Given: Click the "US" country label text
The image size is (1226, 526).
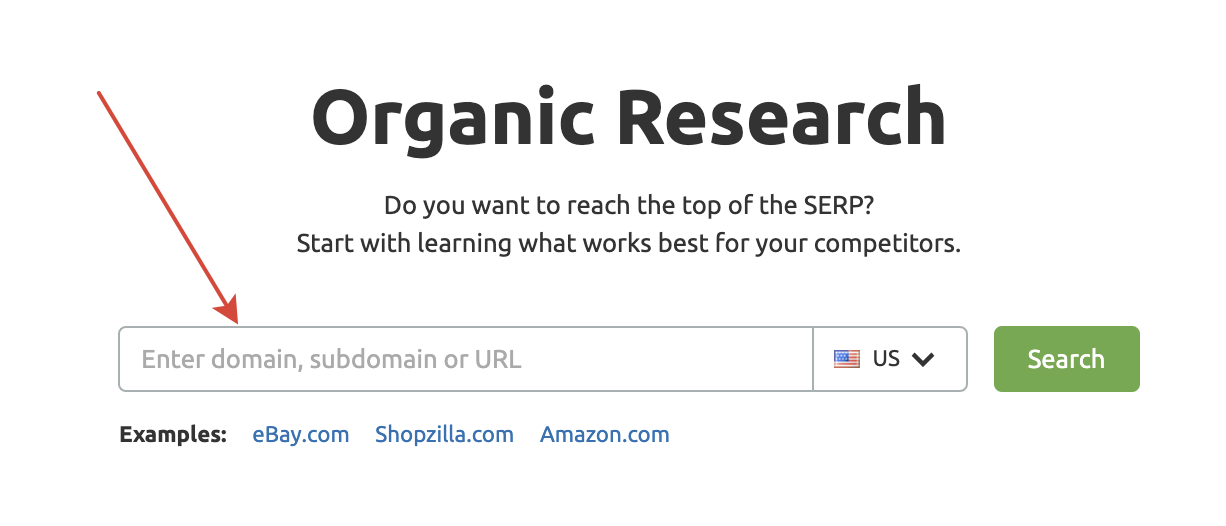Looking at the screenshot, I should click(886, 359).
